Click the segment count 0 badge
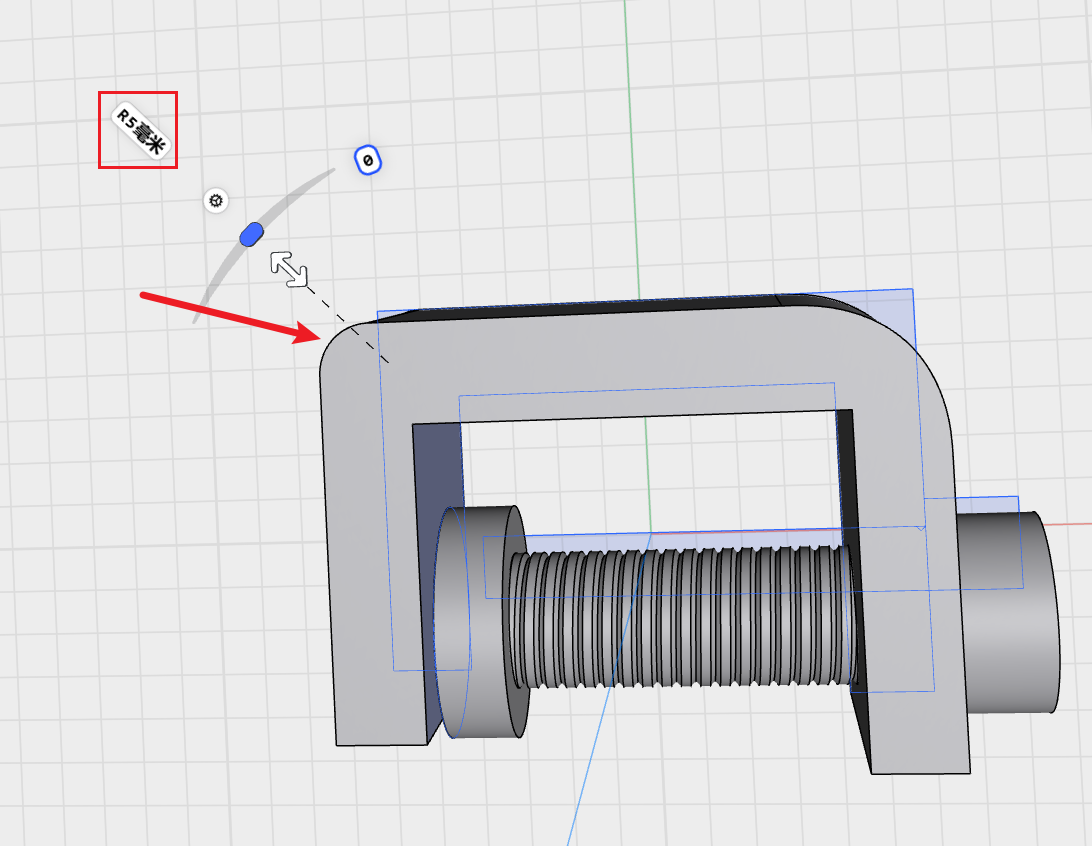 [x=368, y=160]
